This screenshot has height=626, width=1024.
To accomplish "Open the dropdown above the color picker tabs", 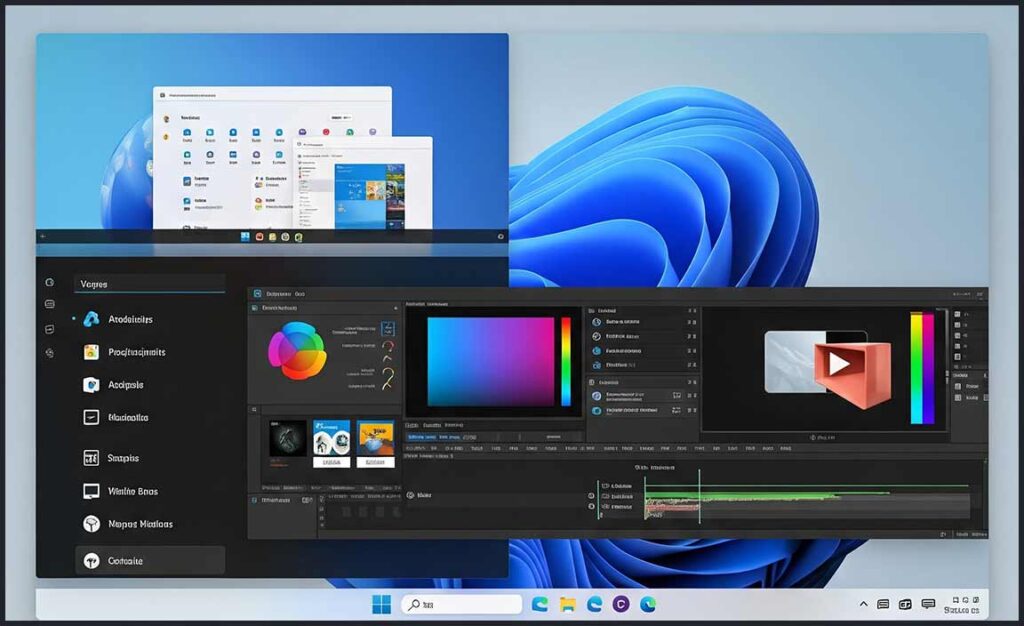I will (426, 304).
